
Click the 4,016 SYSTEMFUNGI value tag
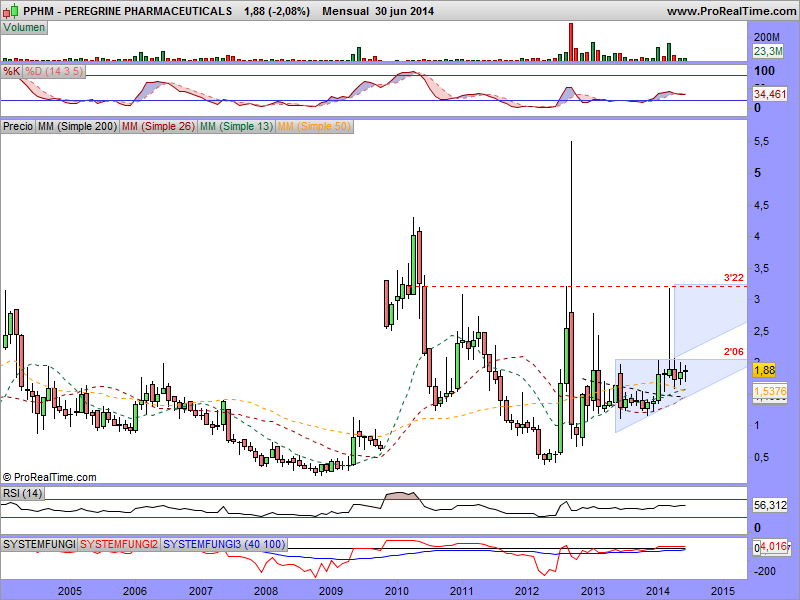click(773, 547)
